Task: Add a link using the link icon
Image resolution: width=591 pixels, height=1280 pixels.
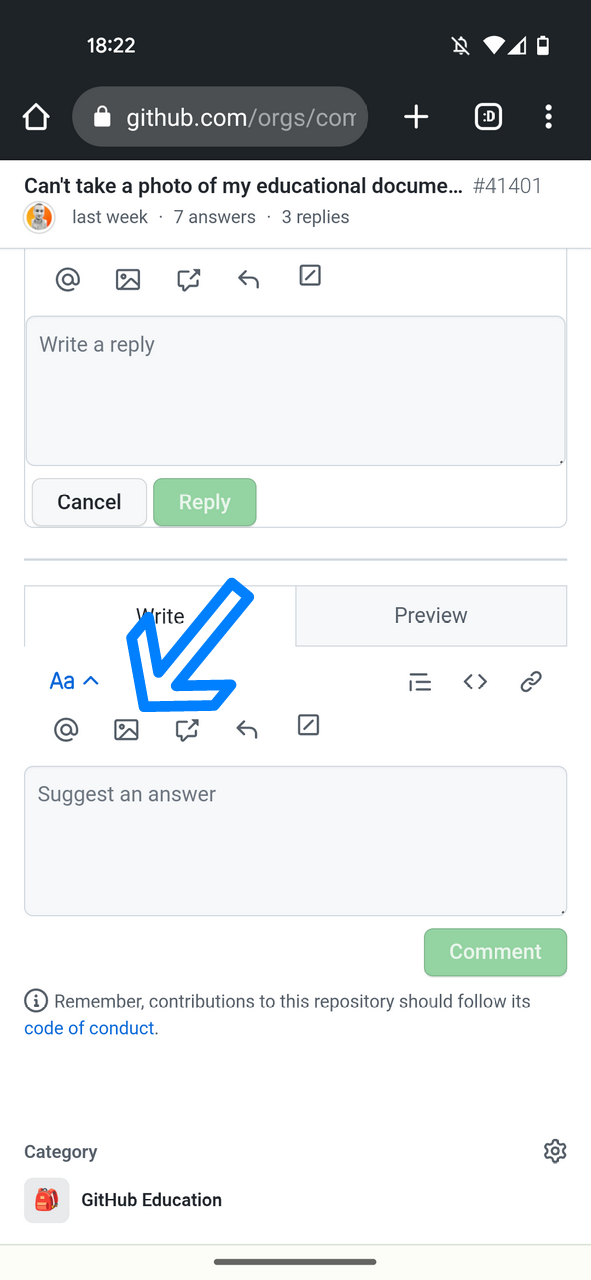Action: [x=531, y=681]
